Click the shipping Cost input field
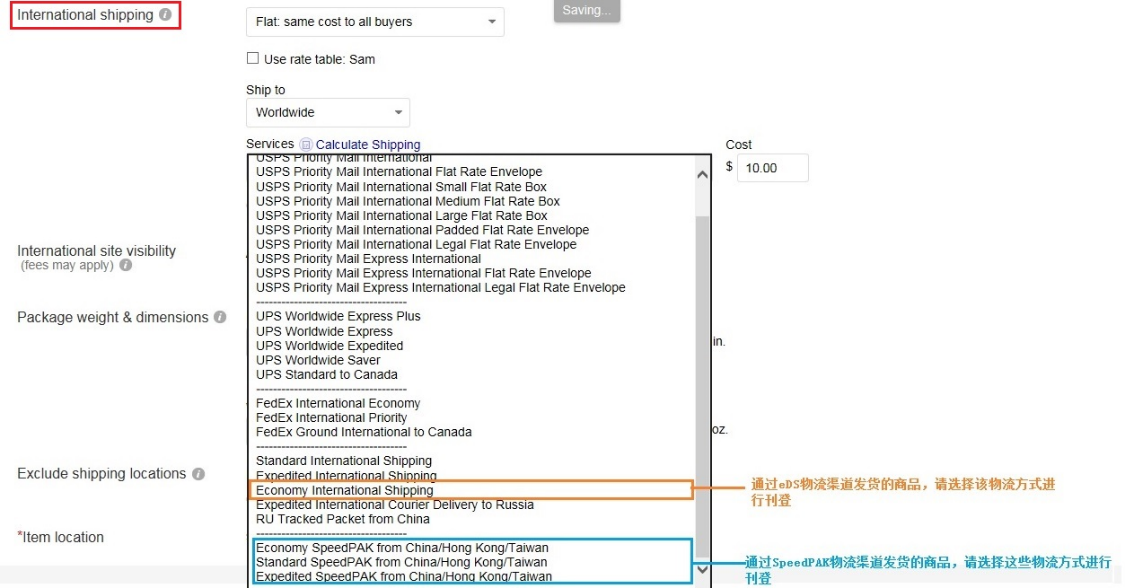The image size is (1125, 588). [772, 168]
